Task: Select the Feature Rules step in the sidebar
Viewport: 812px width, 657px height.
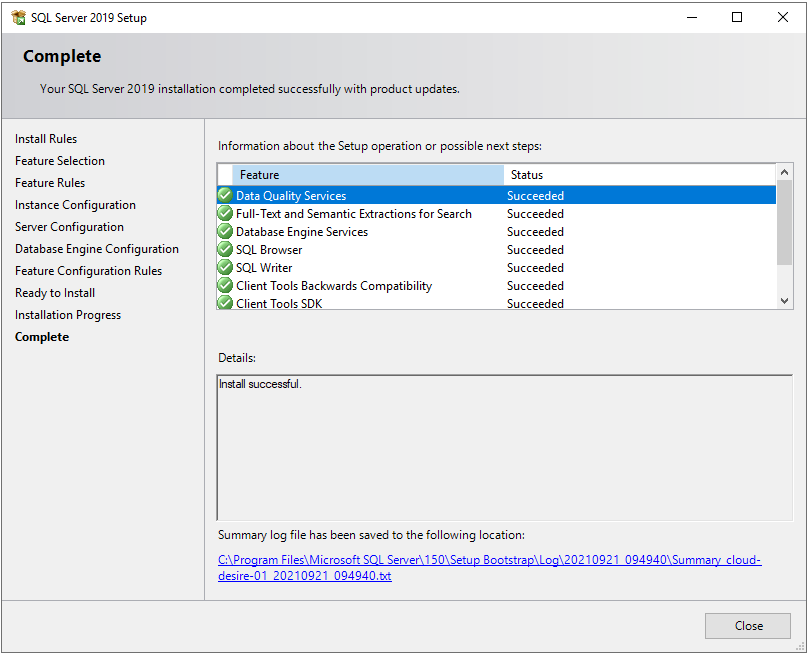Action: coord(50,183)
